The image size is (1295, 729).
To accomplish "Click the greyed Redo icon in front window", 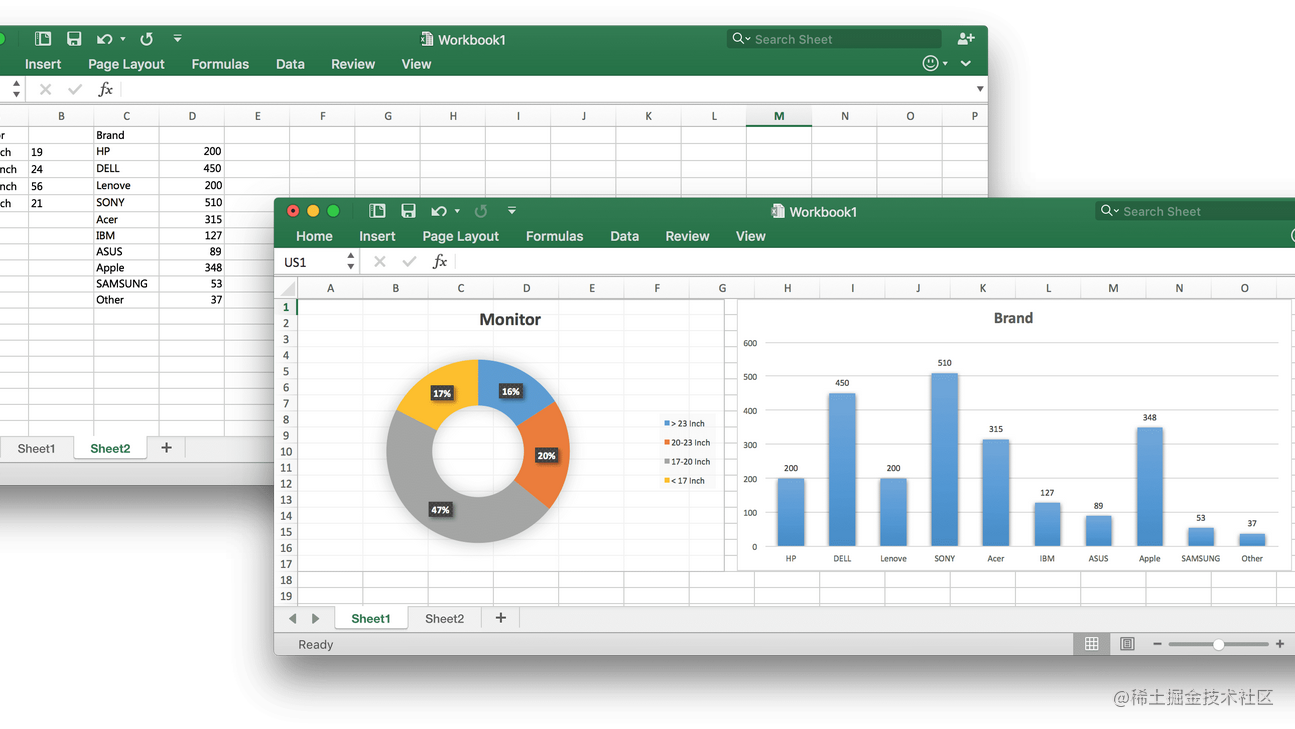I will (481, 211).
